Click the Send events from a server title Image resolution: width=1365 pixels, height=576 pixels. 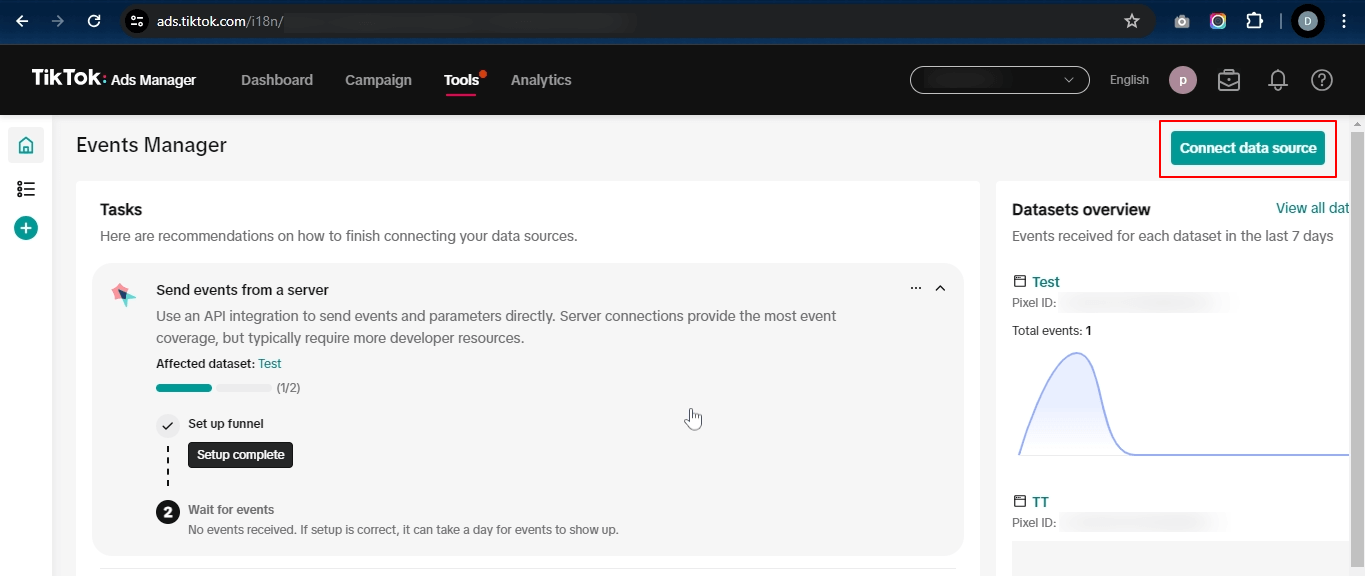click(242, 290)
